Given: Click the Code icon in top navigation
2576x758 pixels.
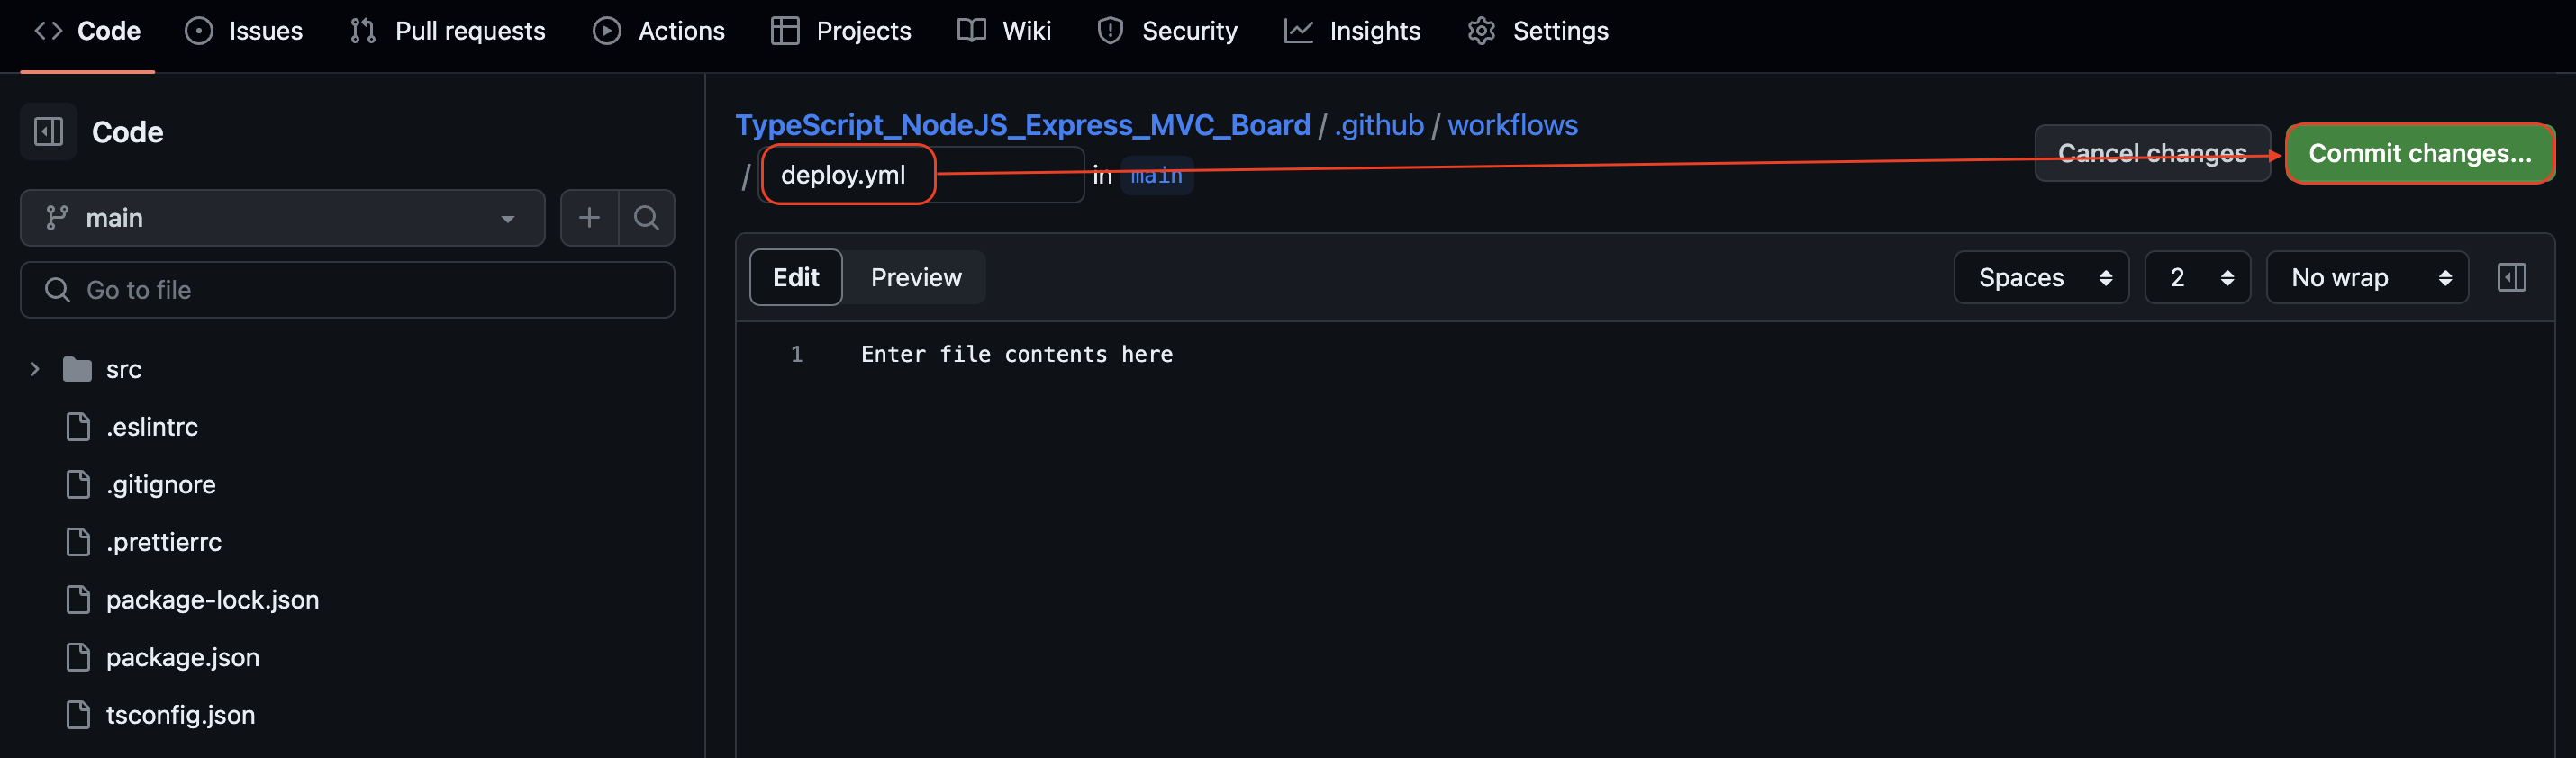Looking at the screenshot, I should click(x=48, y=31).
